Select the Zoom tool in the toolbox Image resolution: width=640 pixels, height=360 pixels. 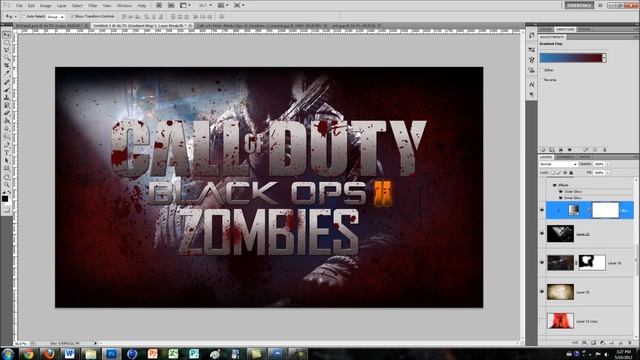pos(7,184)
